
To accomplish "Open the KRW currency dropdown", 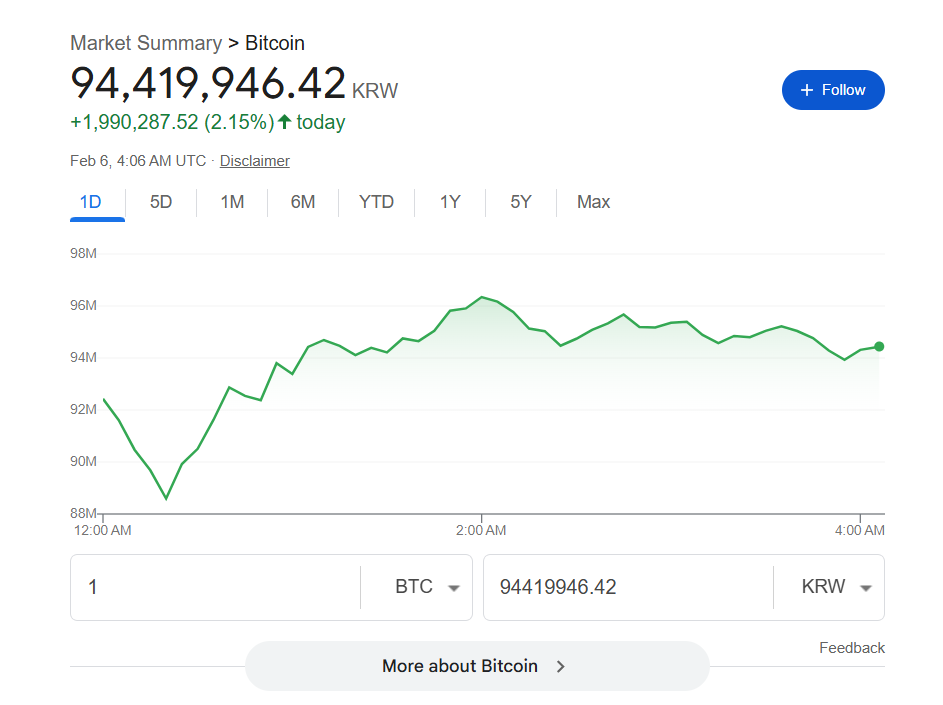I will click(x=837, y=587).
